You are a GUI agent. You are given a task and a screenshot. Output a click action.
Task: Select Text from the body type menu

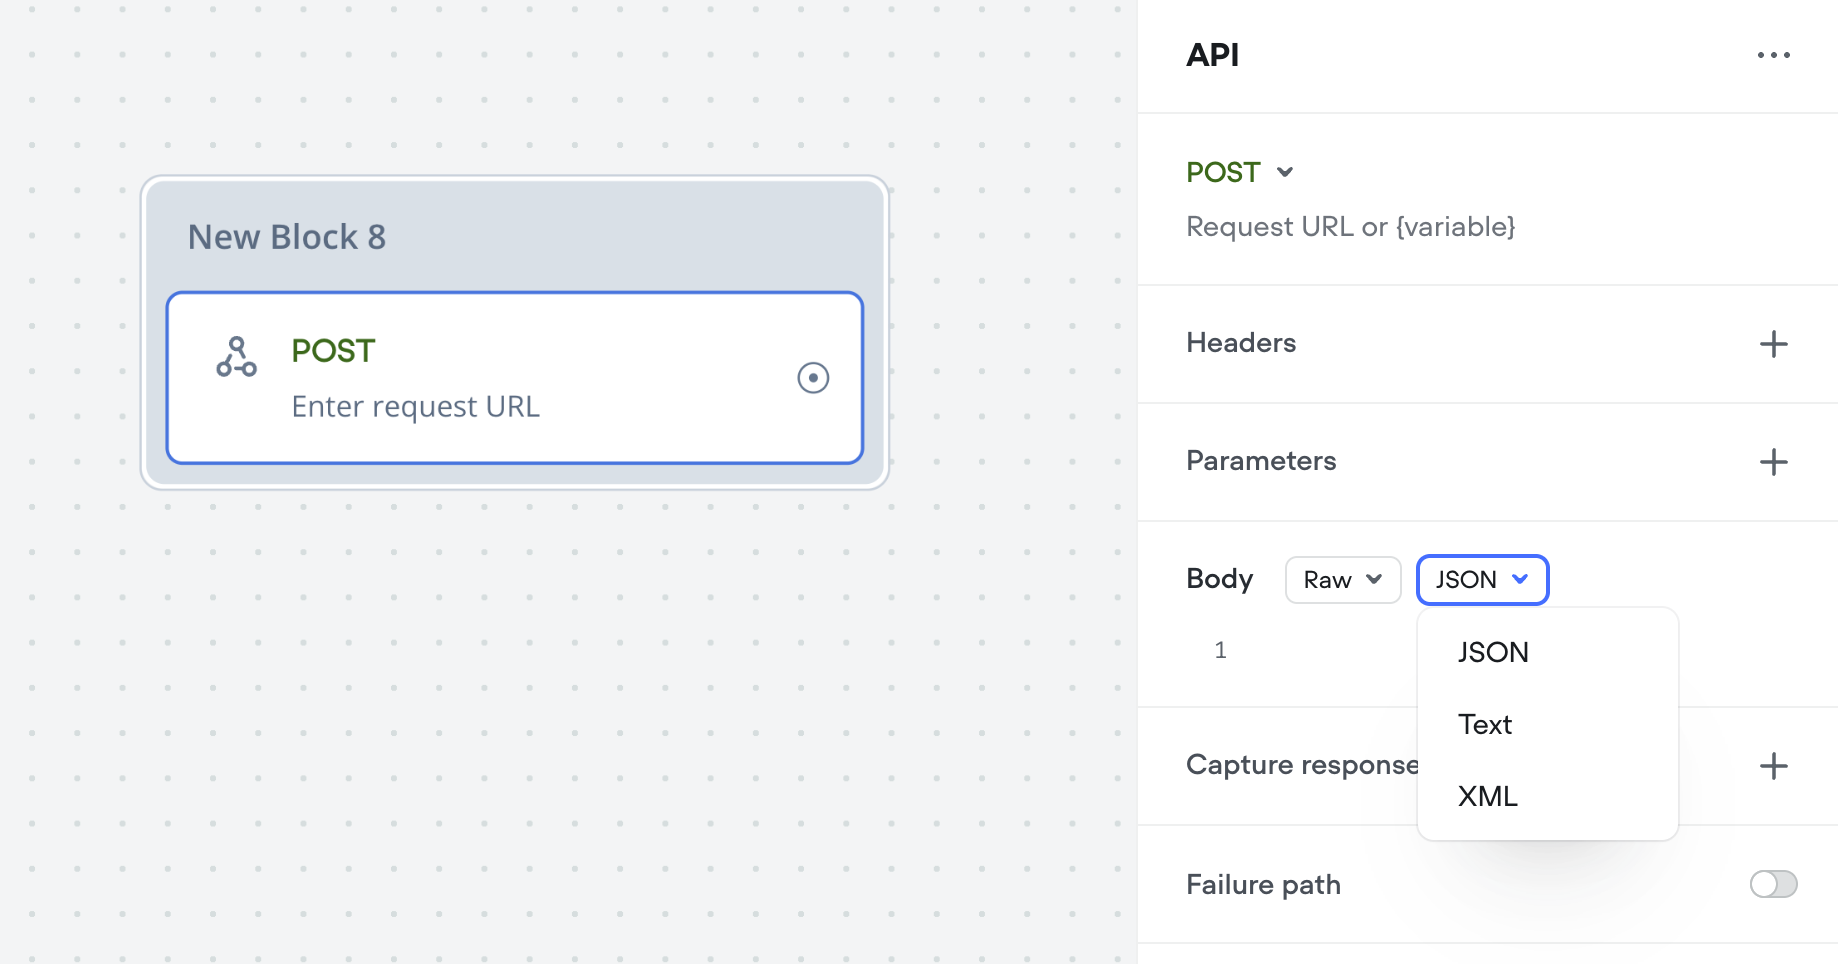coord(1484,724)
